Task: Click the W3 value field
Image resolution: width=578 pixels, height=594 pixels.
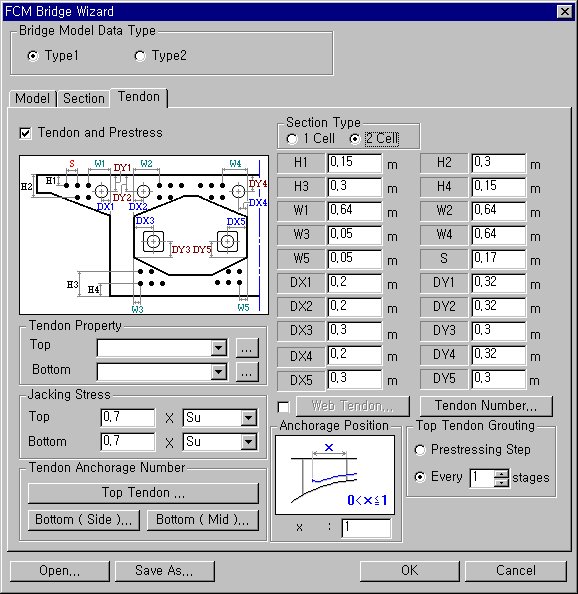Action: pyautogui.click(x=355, y=235)
